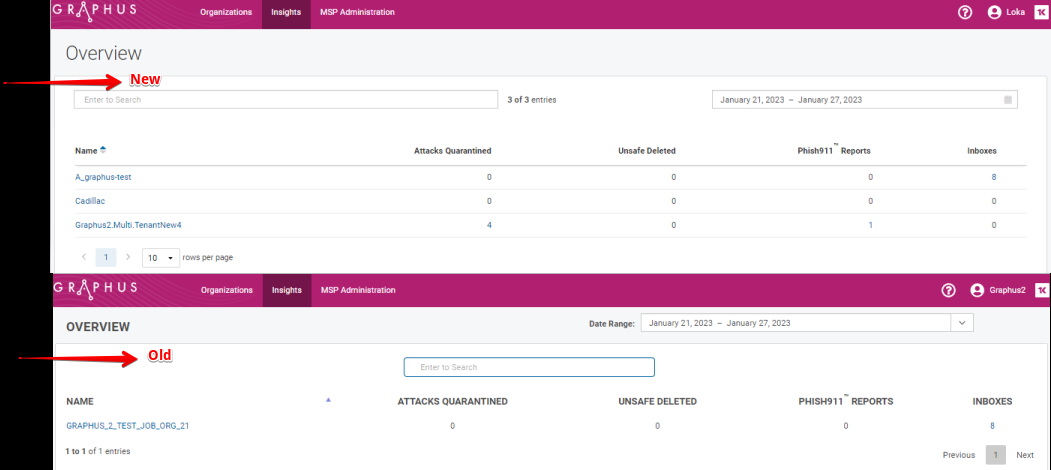The height and width of the screenshot is (470, 1051).
Task: Click UNSAFE DELETED header in Old table
Action: pyautogui.click(x=658, y=402)
